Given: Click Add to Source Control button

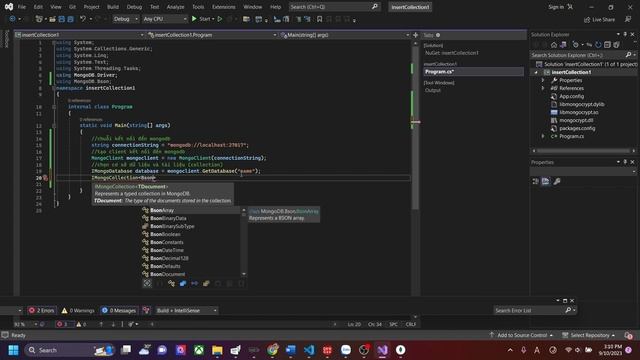Looking at the screenshot, I should [x=521, y=335].
